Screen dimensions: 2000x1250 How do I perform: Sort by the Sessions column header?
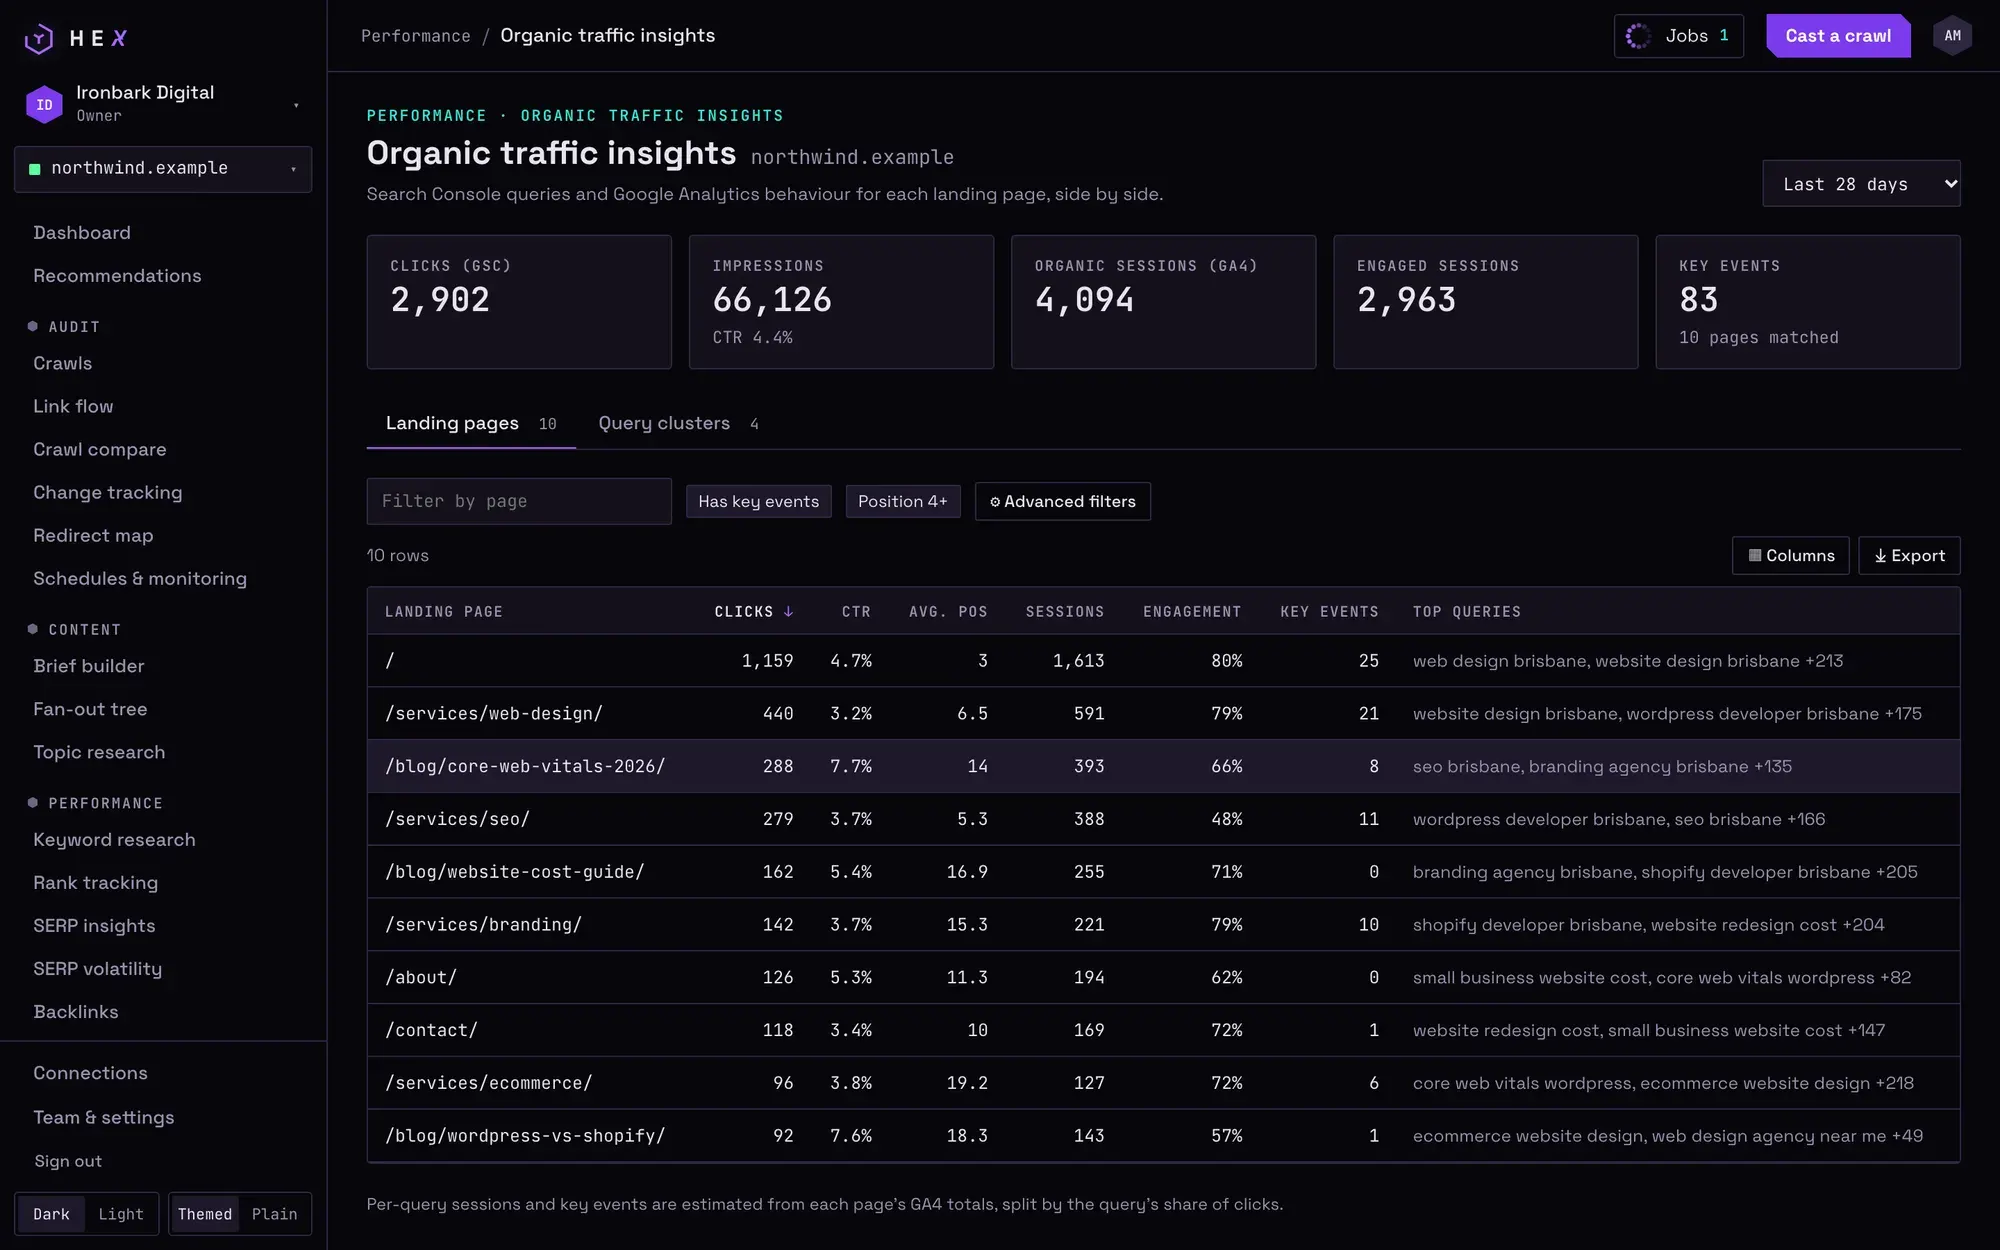1064,611
